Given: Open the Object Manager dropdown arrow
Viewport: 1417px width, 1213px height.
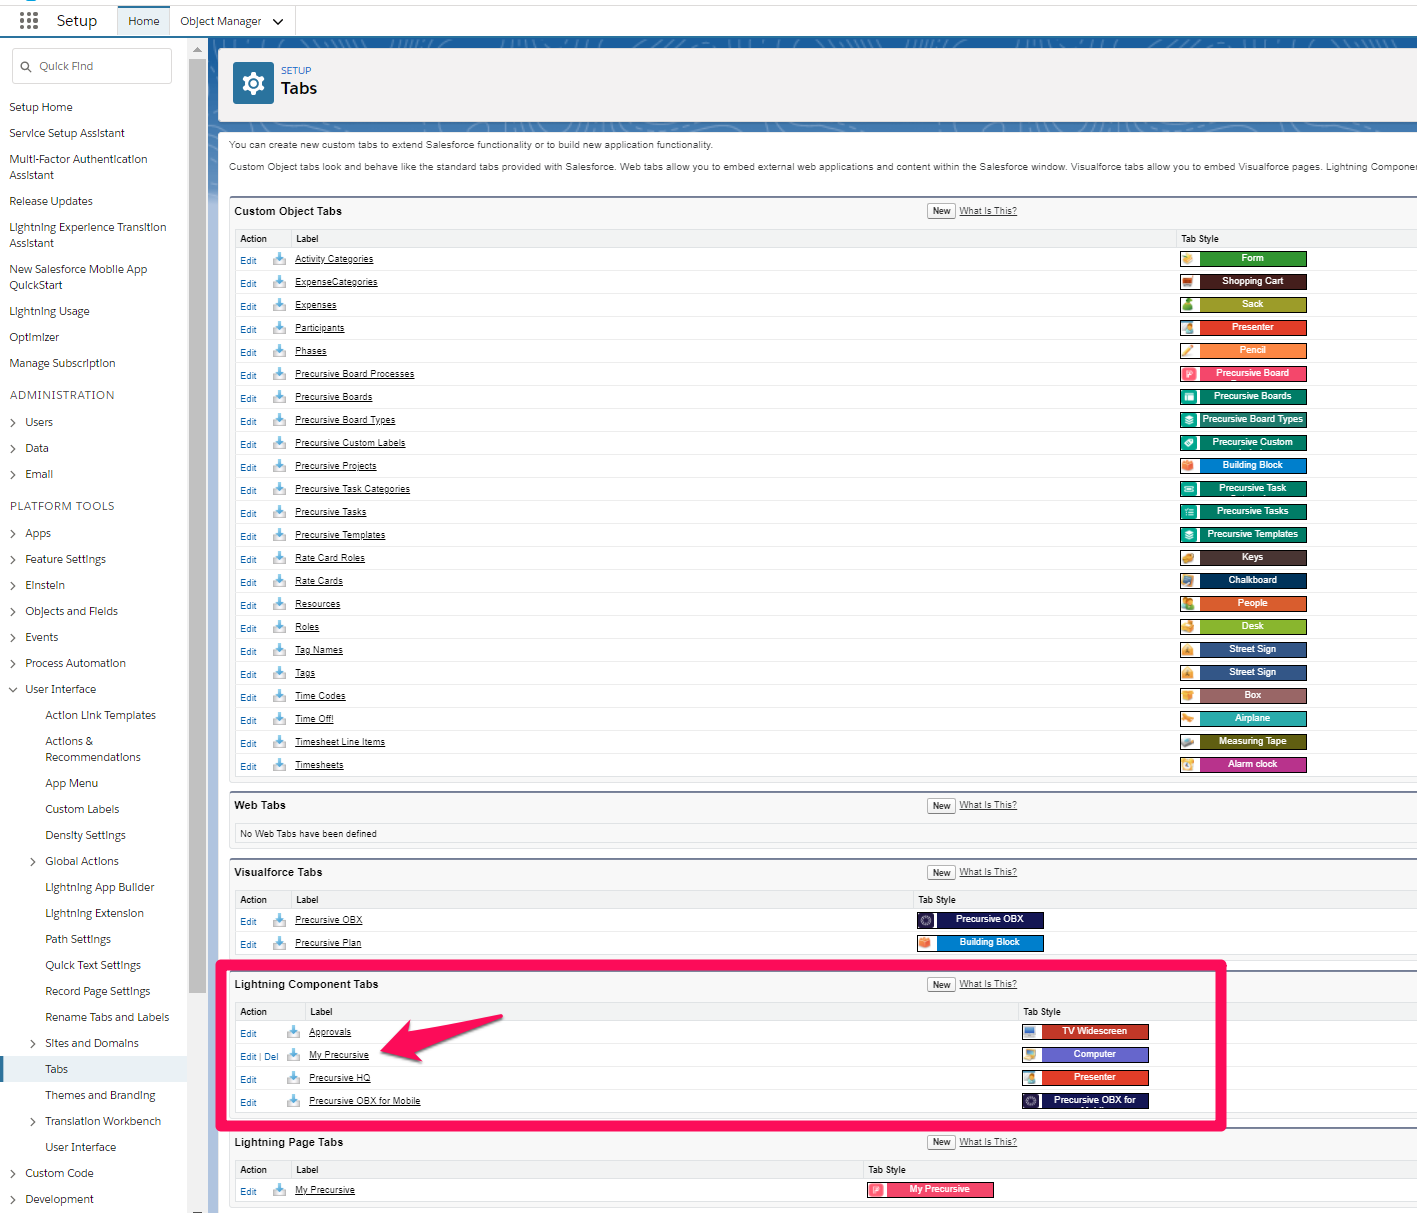Looking at the screenshot, I should (x=278, y=22).
